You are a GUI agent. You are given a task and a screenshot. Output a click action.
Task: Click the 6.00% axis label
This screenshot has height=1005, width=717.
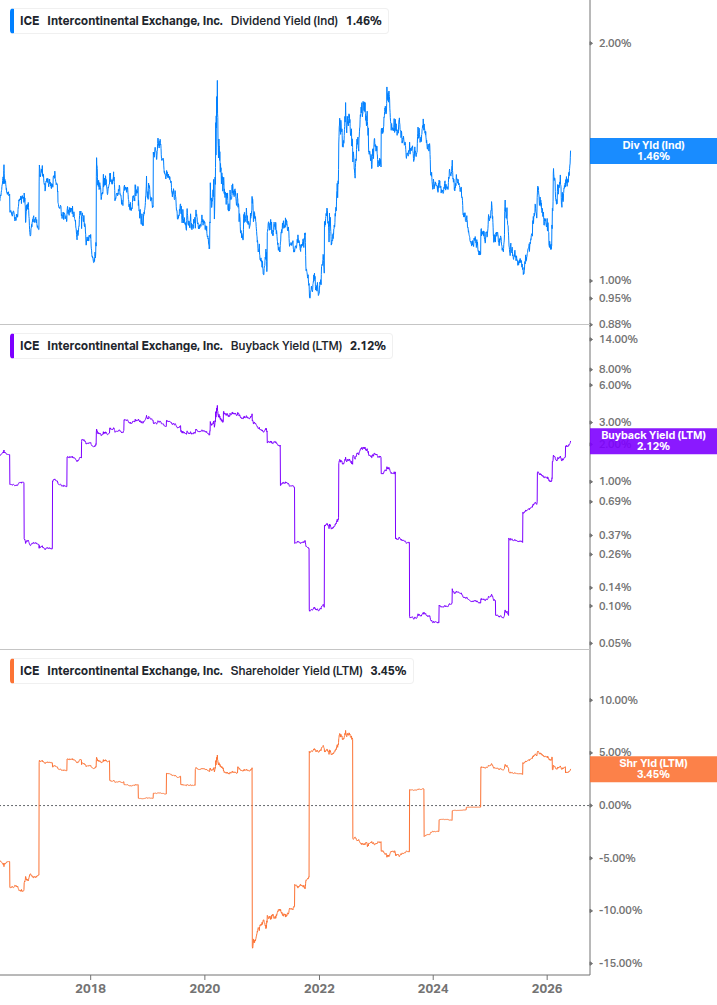click(x=615, y=385)
